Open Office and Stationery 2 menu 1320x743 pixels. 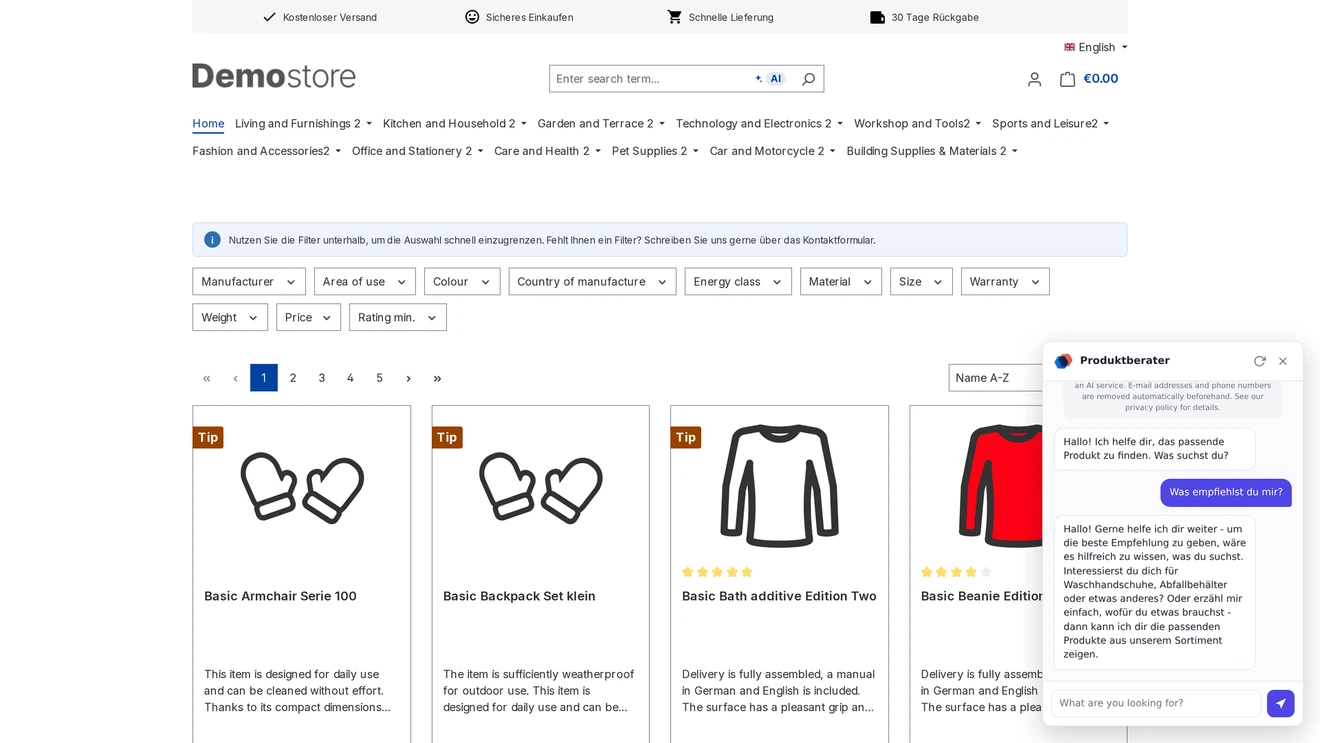click(417, 151)
